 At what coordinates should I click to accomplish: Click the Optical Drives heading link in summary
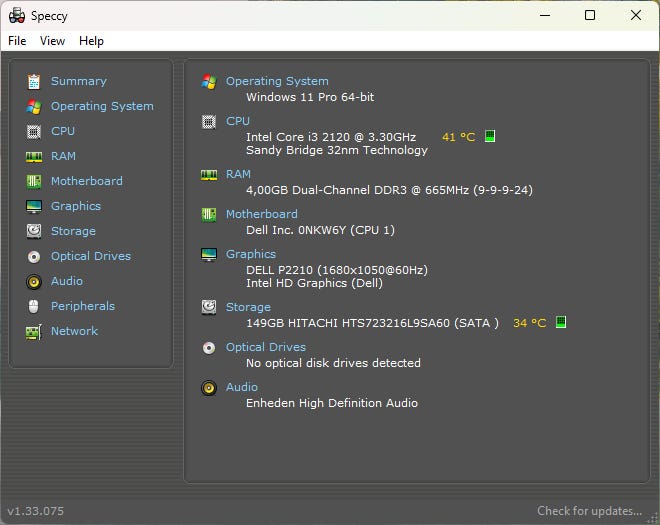(266, 347)
